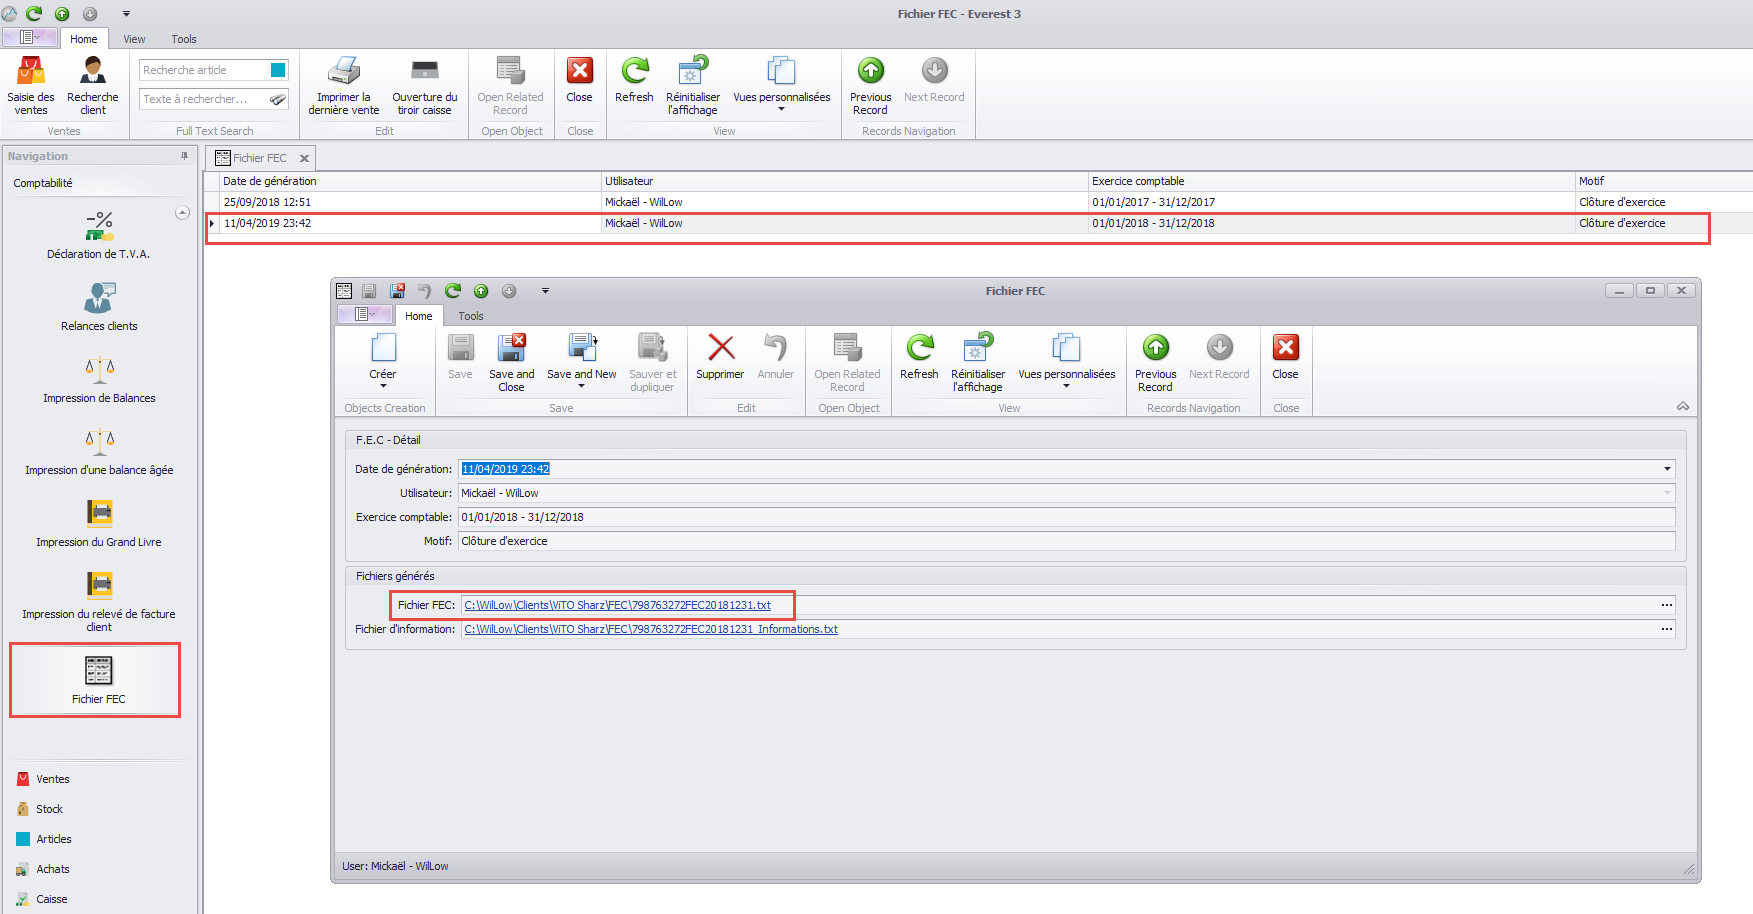Open Impression du relevé de facture client

point(99,601)
